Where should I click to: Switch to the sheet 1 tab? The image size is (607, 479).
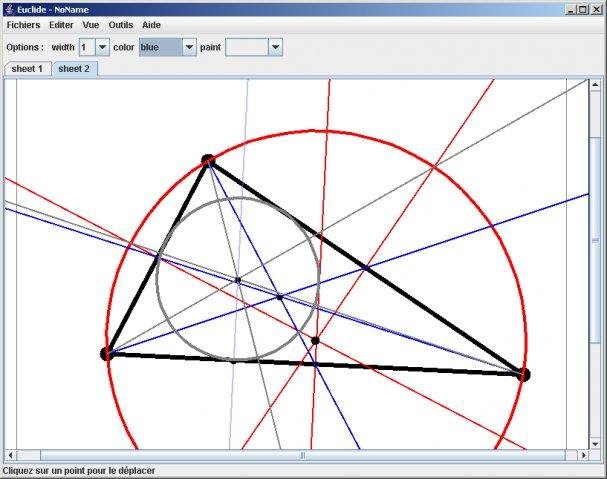[27, 69]
